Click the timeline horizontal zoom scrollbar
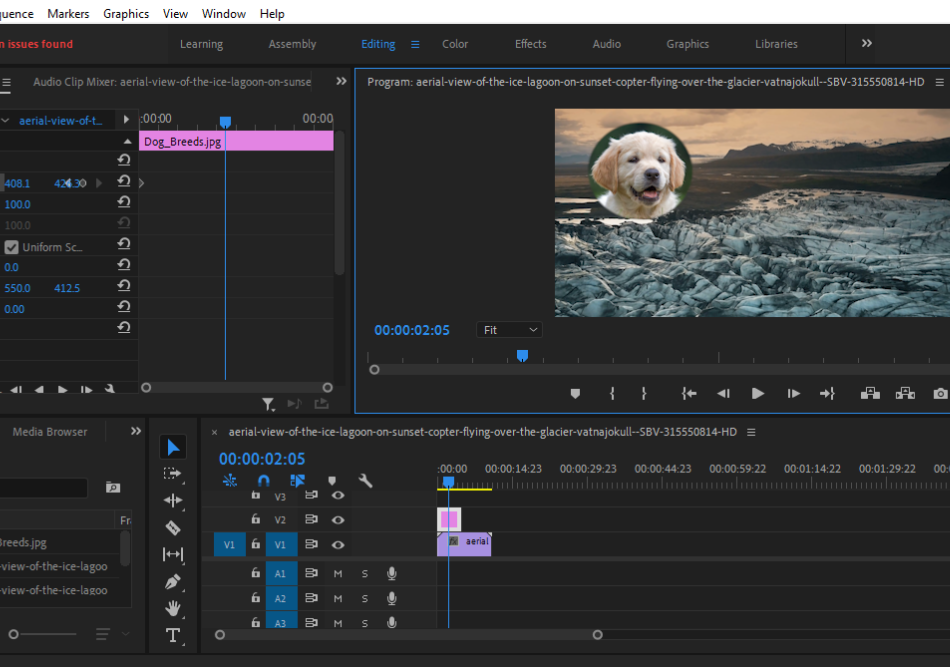The width and height of the screenshot is (950, 667). point(409,635)
